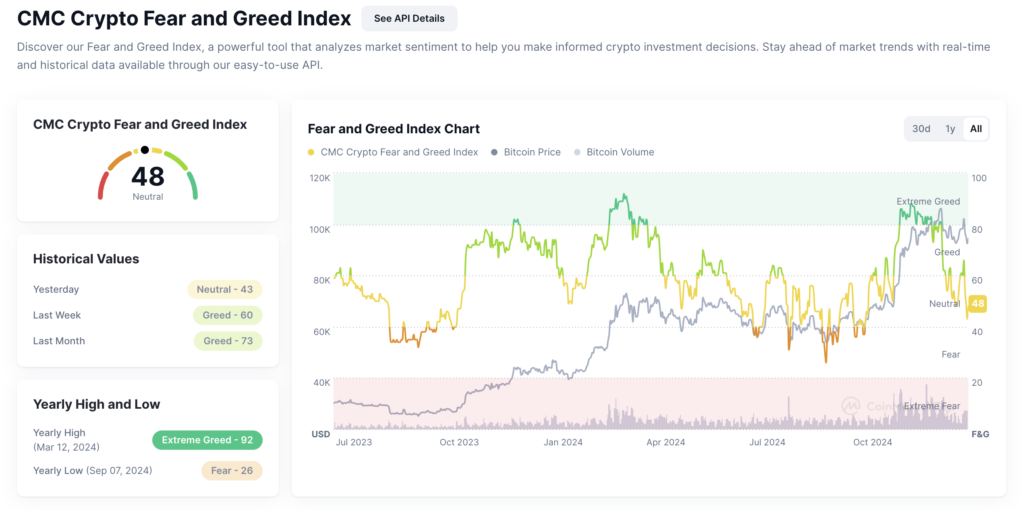
Task: Click the red extreme fear gauge segment
Action: 102,185
